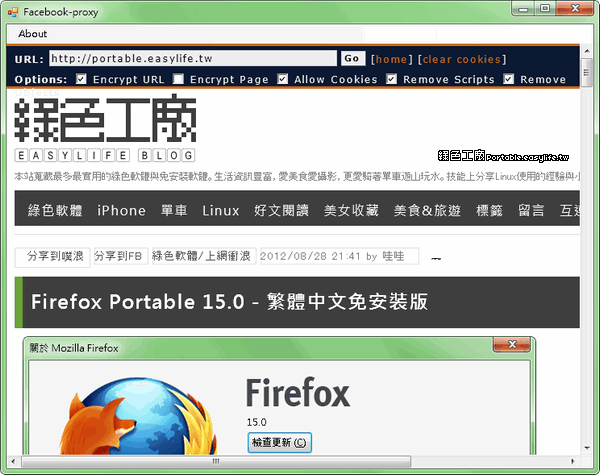Toggle the last Remove checkbox
Image resolution: width=600 pixels, height=475 pixels.
pos(508,79)
